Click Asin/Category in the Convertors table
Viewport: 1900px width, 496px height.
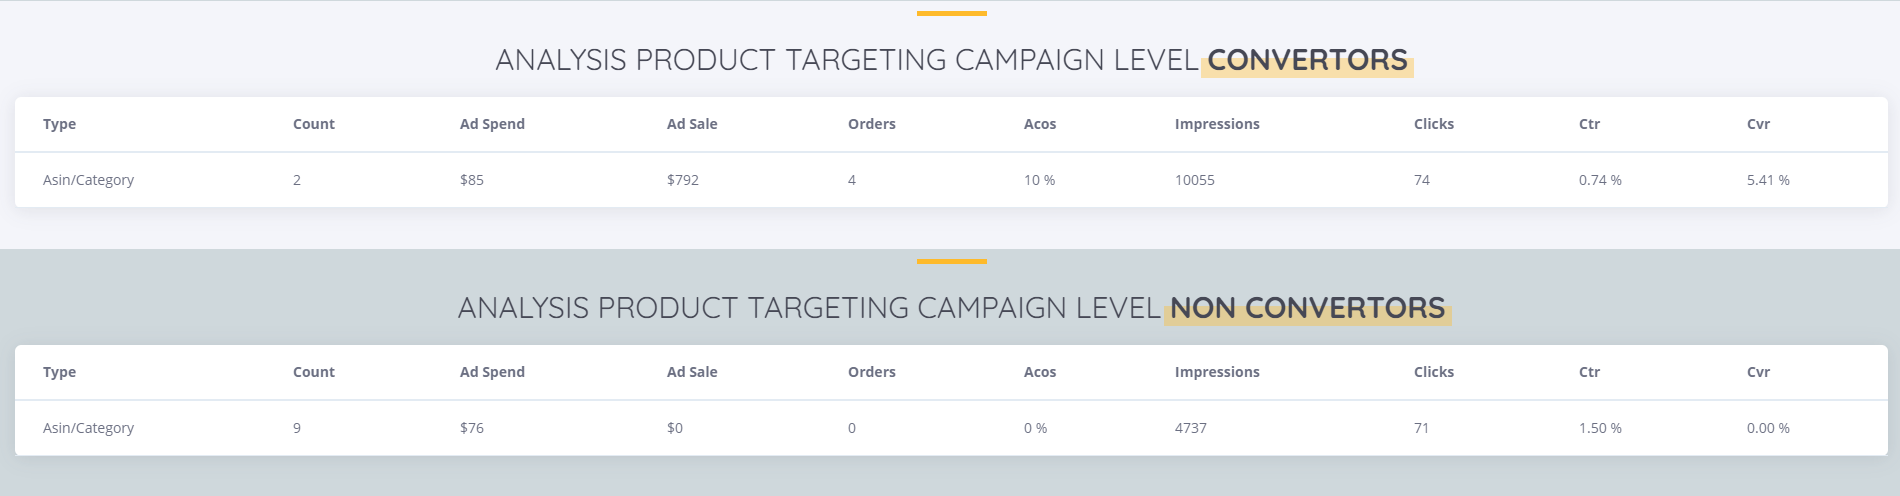click(88, 180)
